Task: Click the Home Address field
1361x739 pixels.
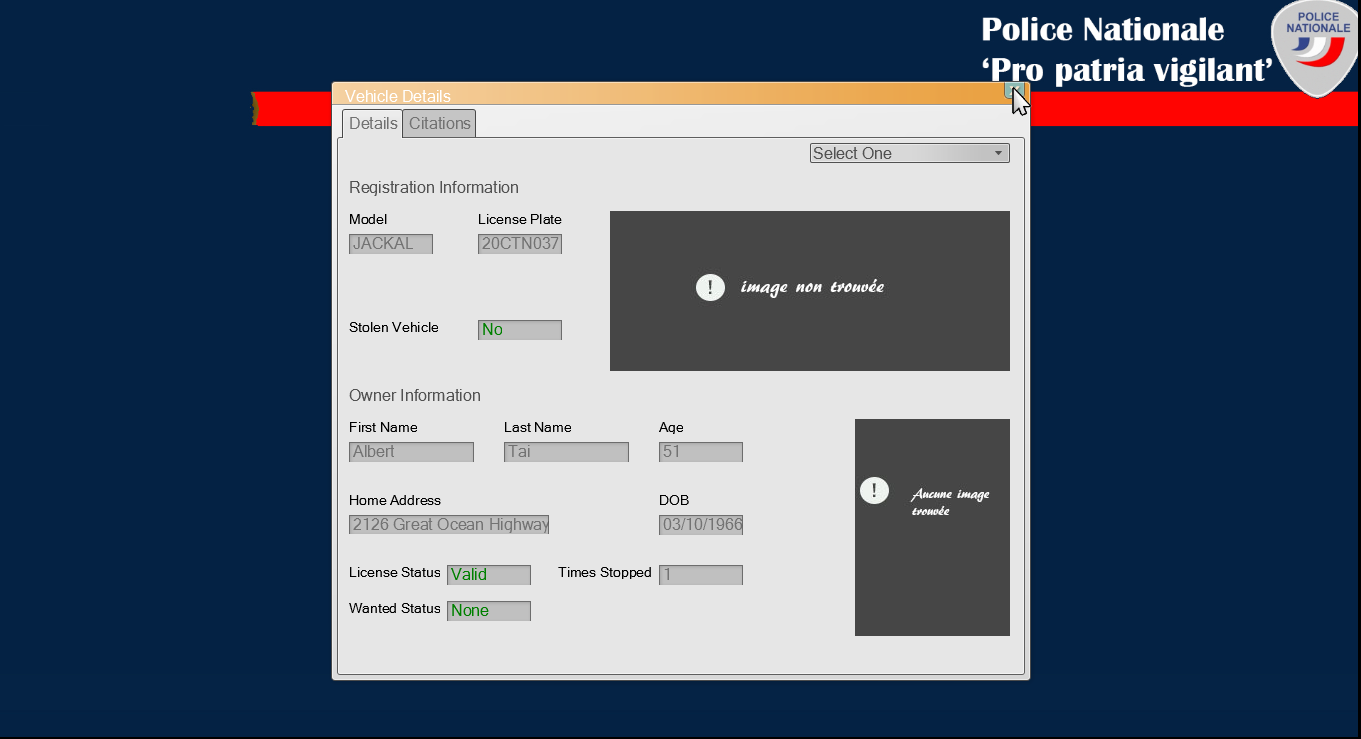Action: point(449,525)
